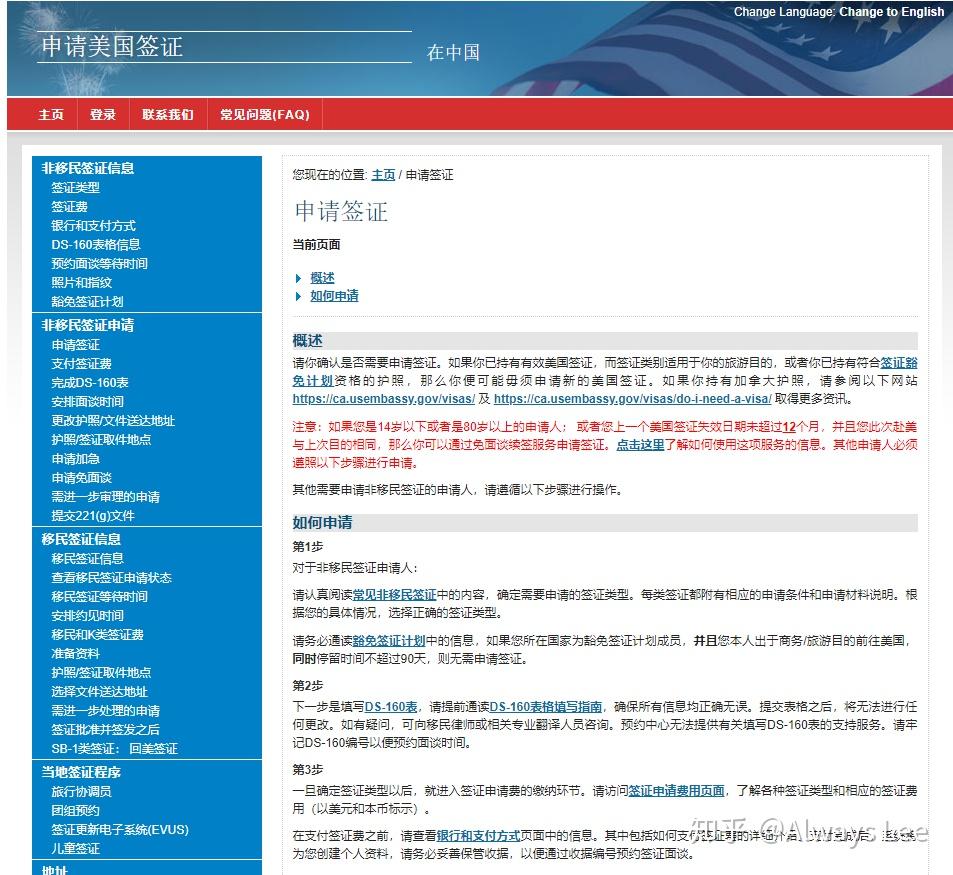The width and height of the screenshot is (953, 875).
Task: Open 护照/签证取件地点 under 移民签证信息
Action: pyautogui.click(x=101, y=673)
